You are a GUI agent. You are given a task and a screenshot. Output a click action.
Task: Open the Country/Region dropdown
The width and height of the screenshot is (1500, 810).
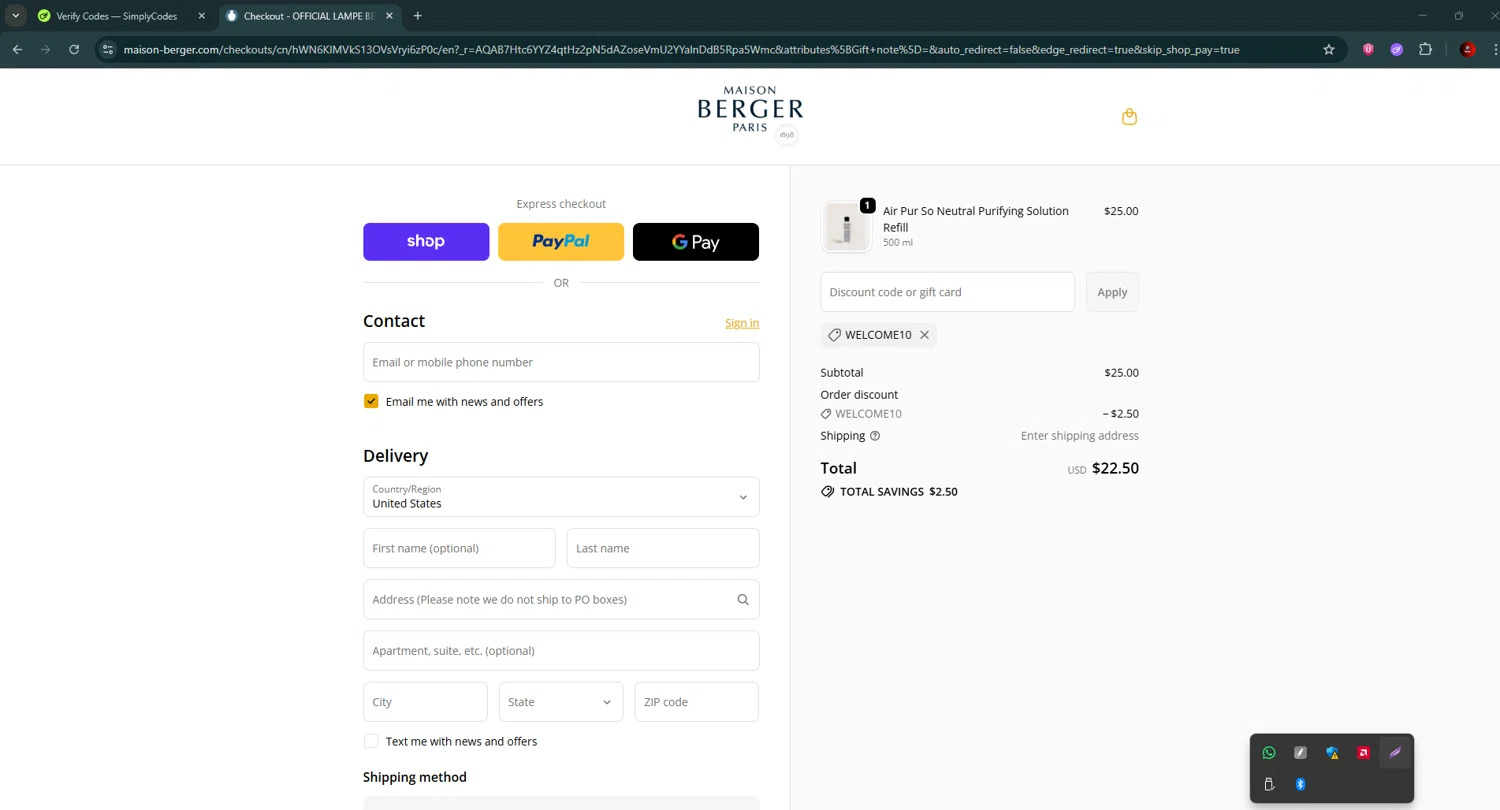[561, 497]
